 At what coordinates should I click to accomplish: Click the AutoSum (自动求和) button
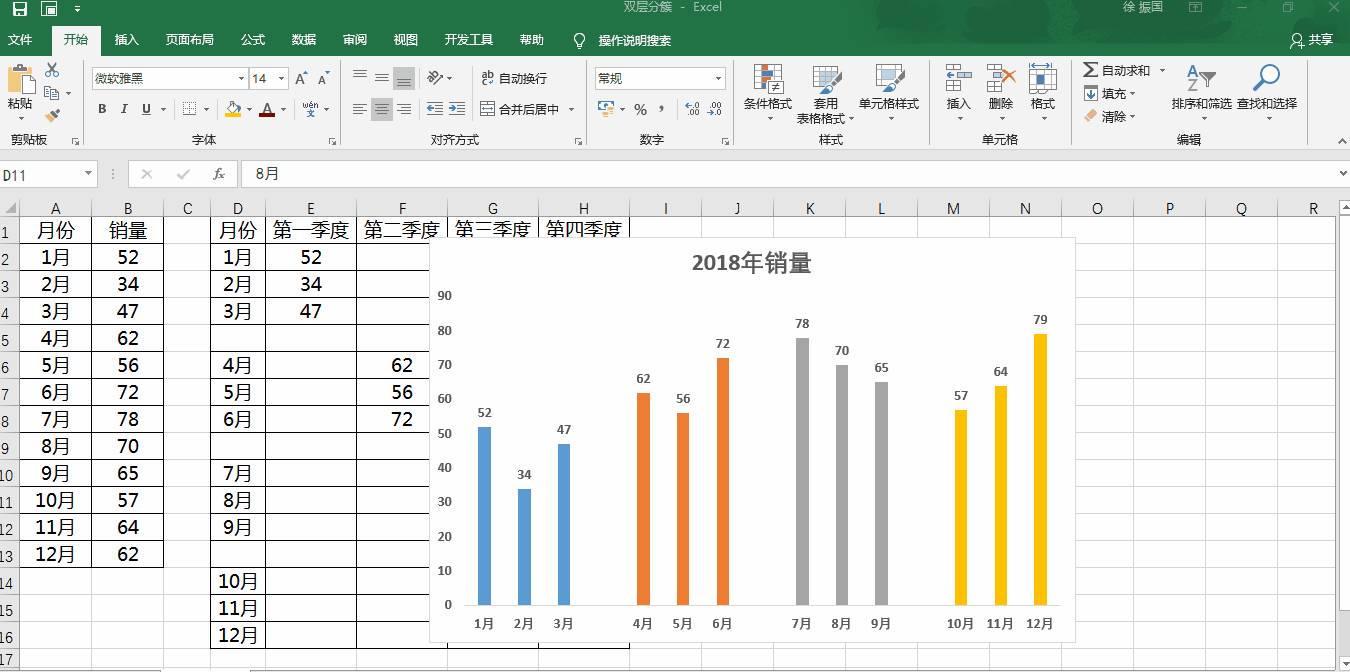[1117, 70]
